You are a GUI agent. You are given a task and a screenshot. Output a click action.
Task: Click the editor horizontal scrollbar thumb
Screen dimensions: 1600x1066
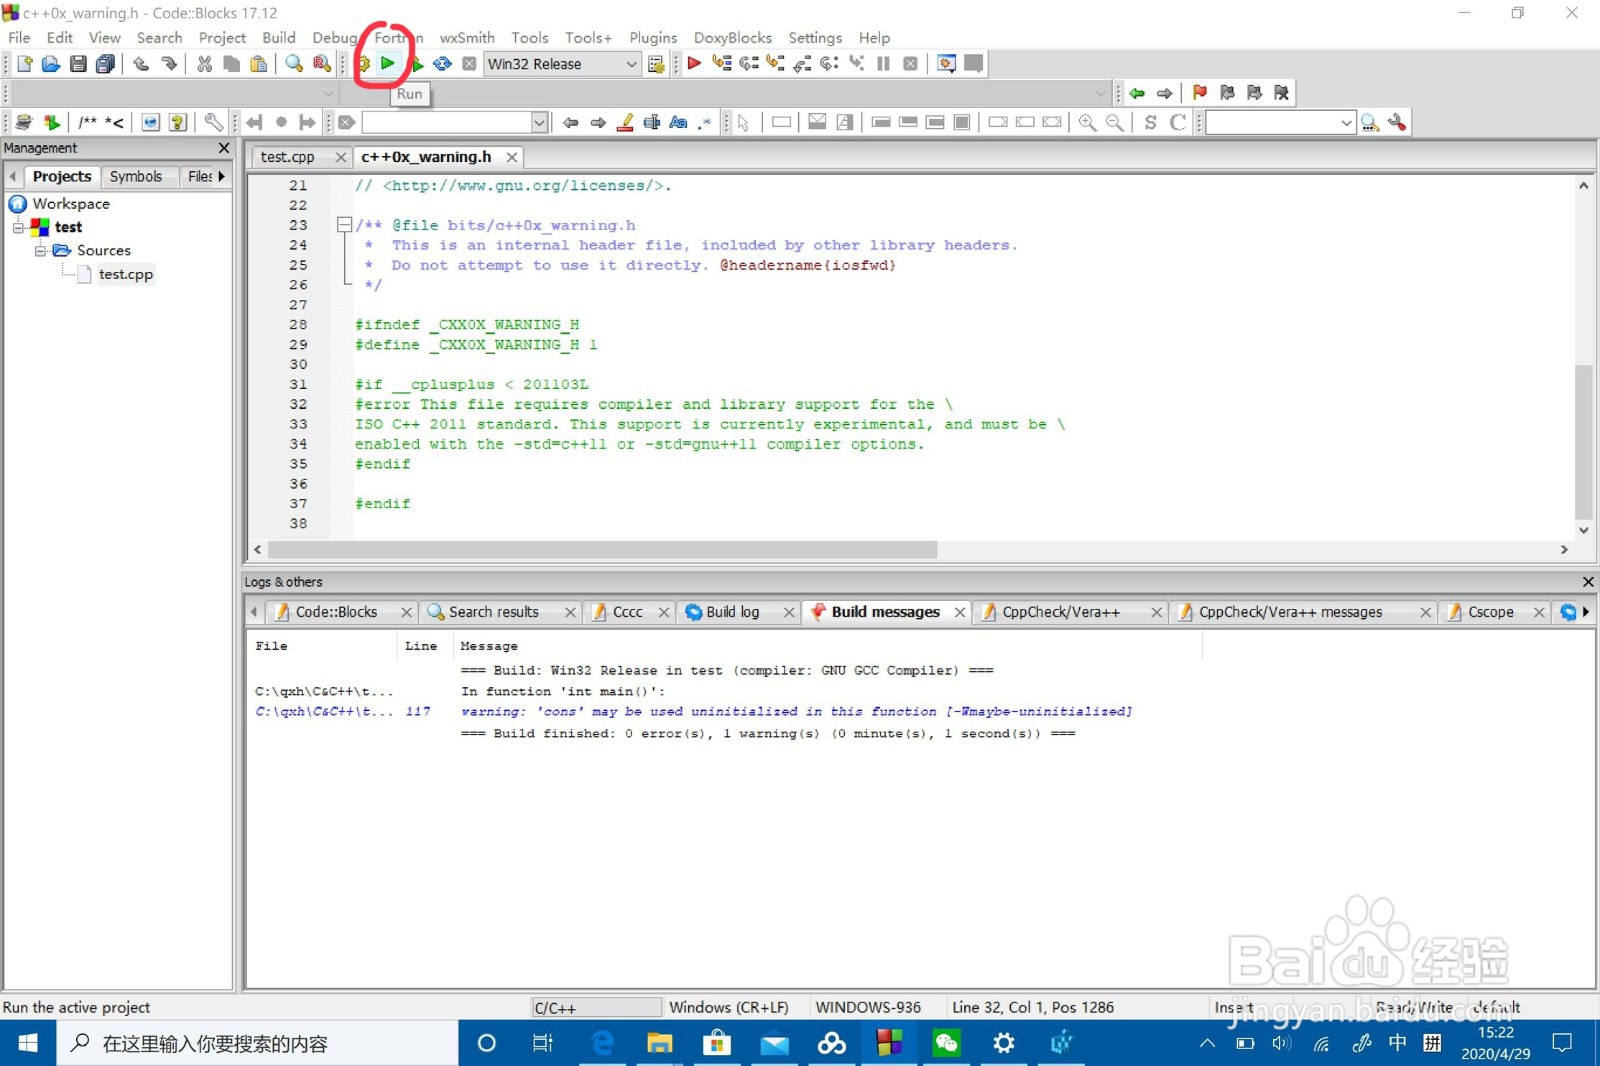(x=603, y=550)
